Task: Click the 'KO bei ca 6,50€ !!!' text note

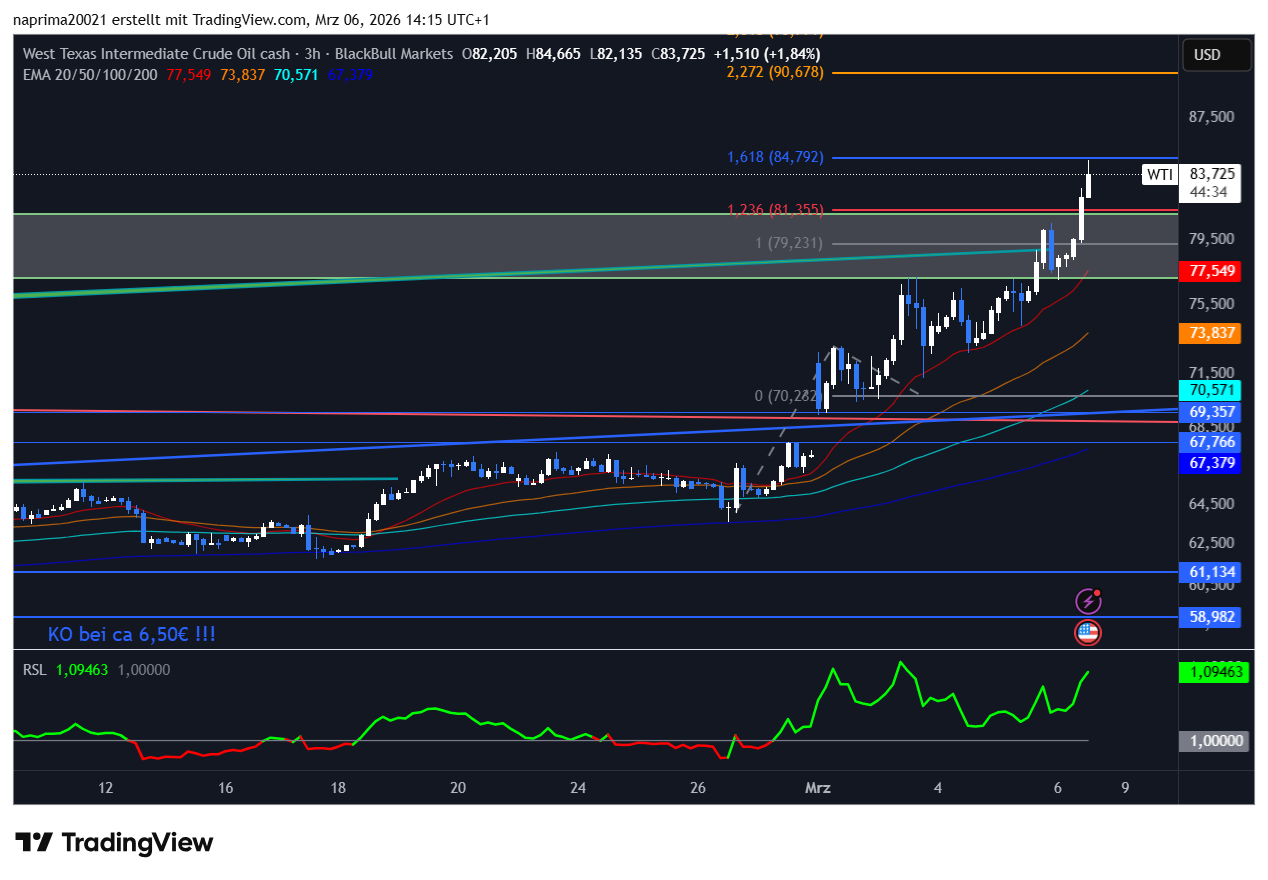Action: pyautogui.click(x=132, y=634)
